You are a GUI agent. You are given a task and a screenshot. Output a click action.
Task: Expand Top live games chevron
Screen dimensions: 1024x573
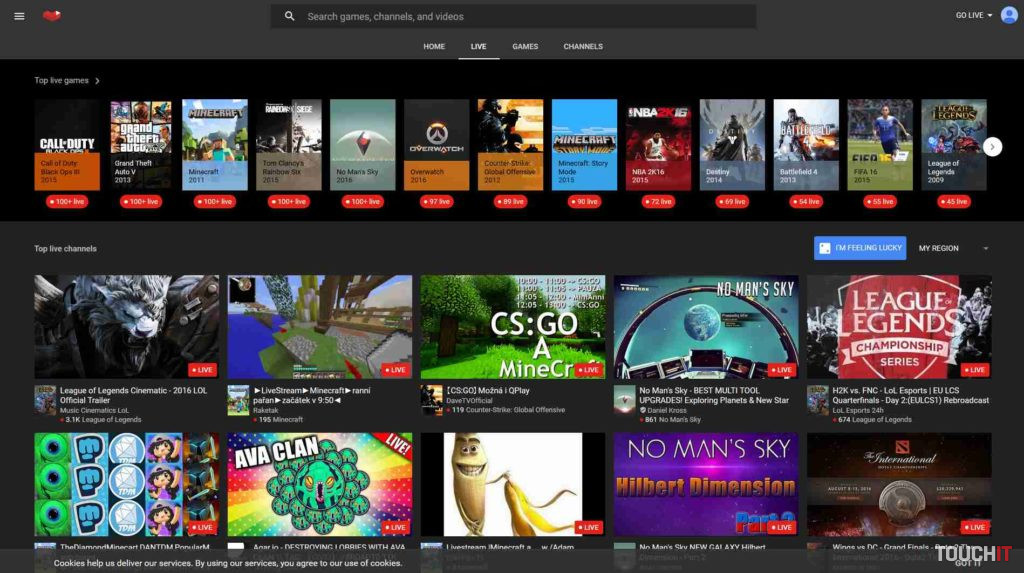[x=97, y=81]
